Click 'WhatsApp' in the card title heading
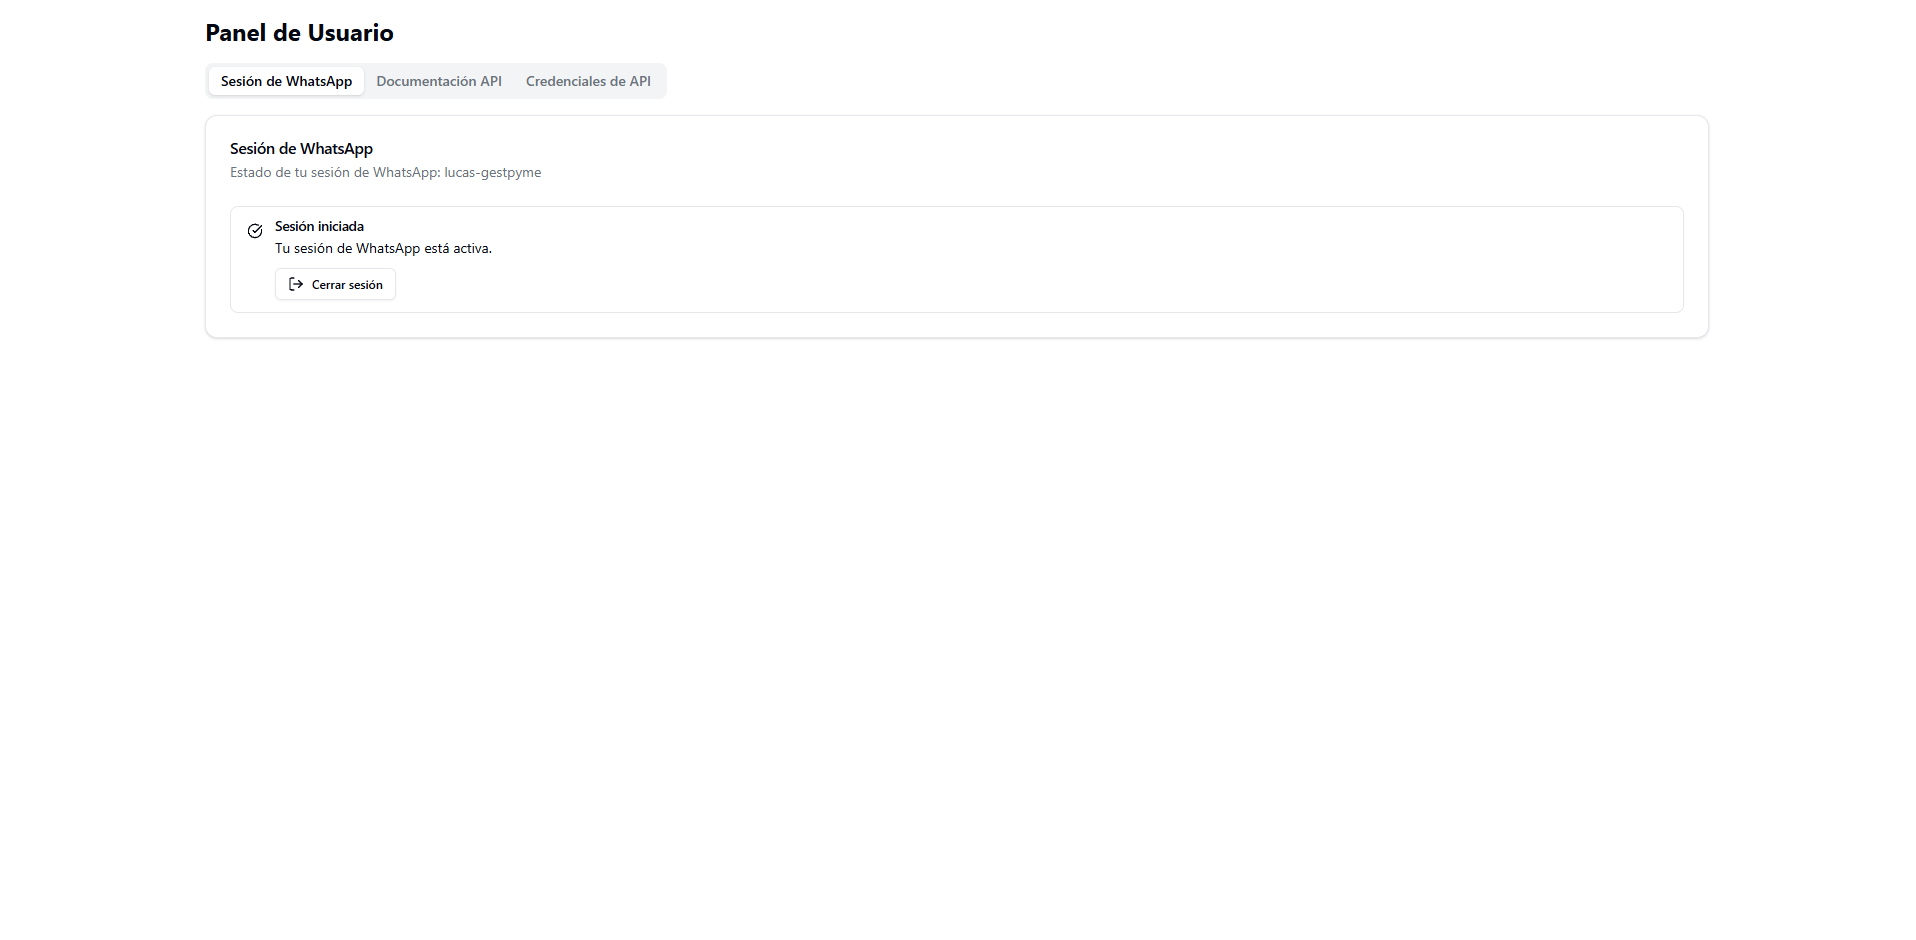The width and height of the screenshot is (1916, 940). 336,148
